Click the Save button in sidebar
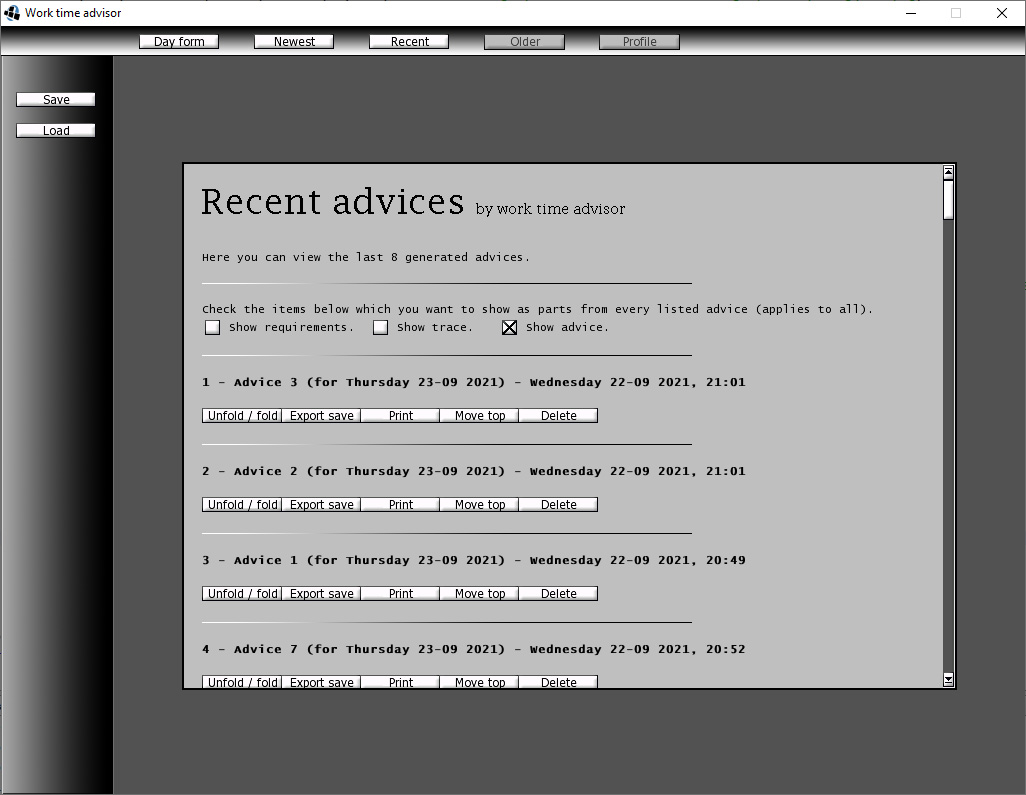Viewport: 1026px width, 795px height. click(x=56, y=99)
